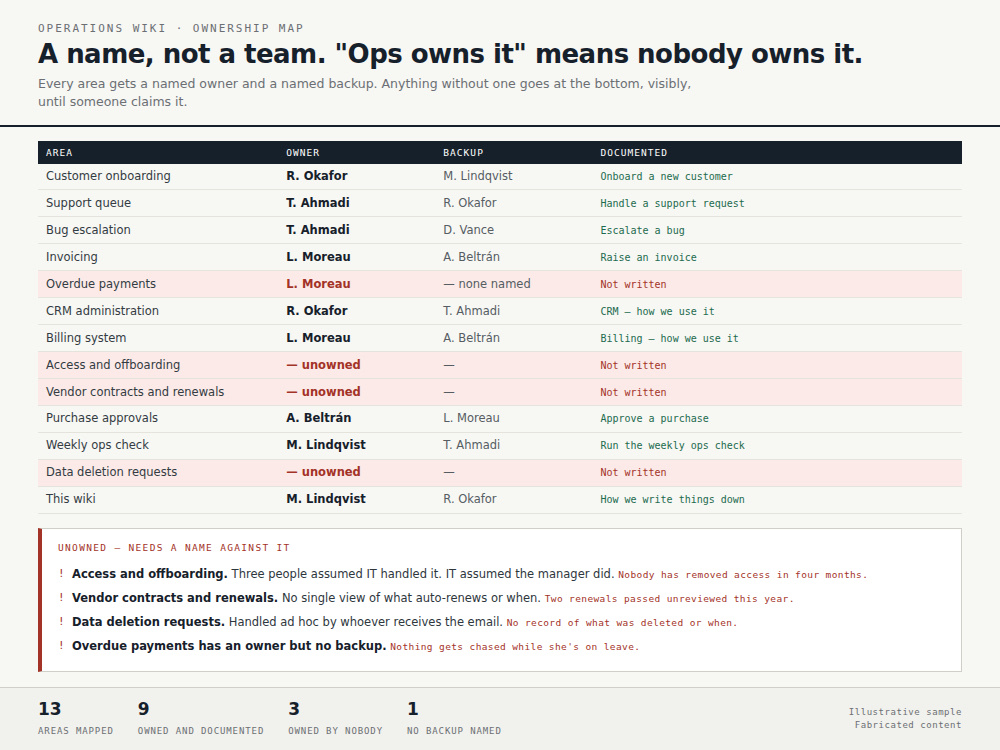Click 'Overdue payments has an owner but no backup.'
The width and height of the screenshot is (1000, 750).
pos(229,645)
